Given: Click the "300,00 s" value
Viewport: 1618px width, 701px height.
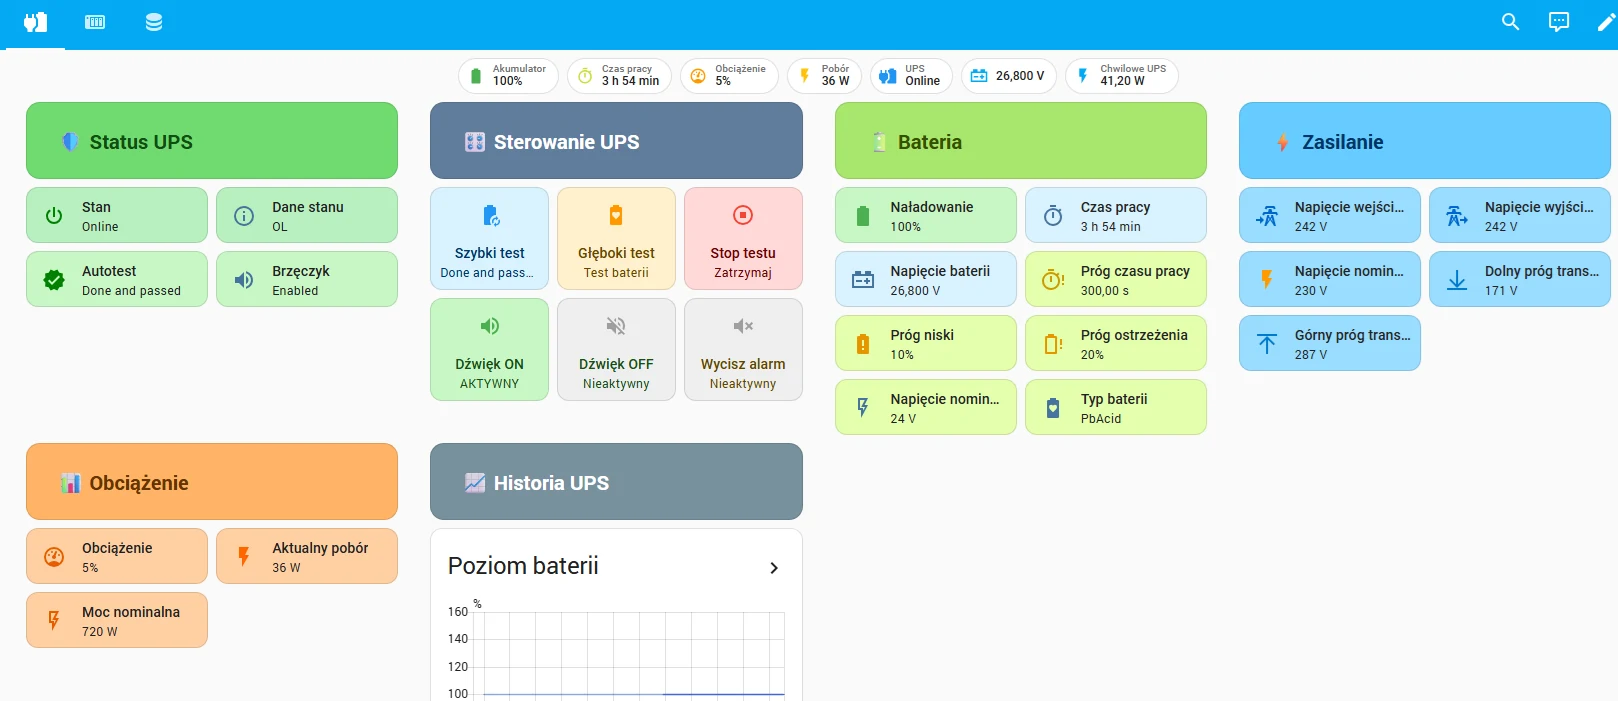Looking at the screenshot, I should (1105, 291).
